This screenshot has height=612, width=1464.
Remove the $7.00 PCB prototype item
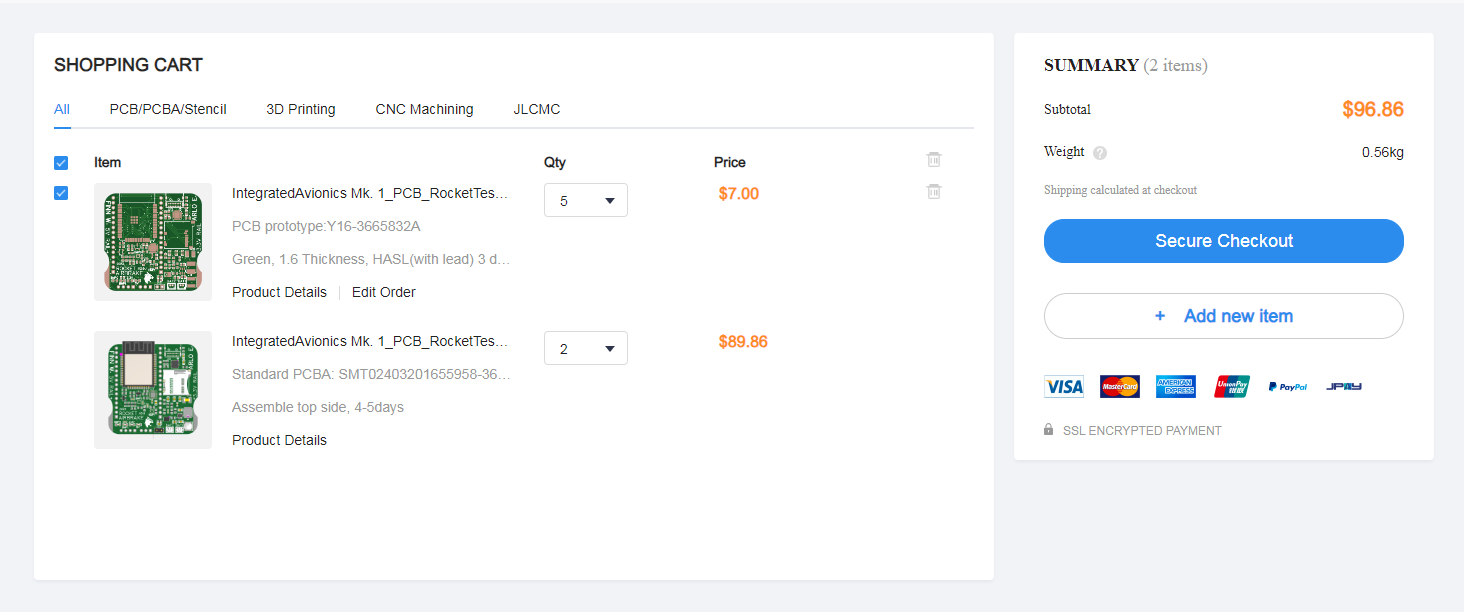tap(934, 191)
